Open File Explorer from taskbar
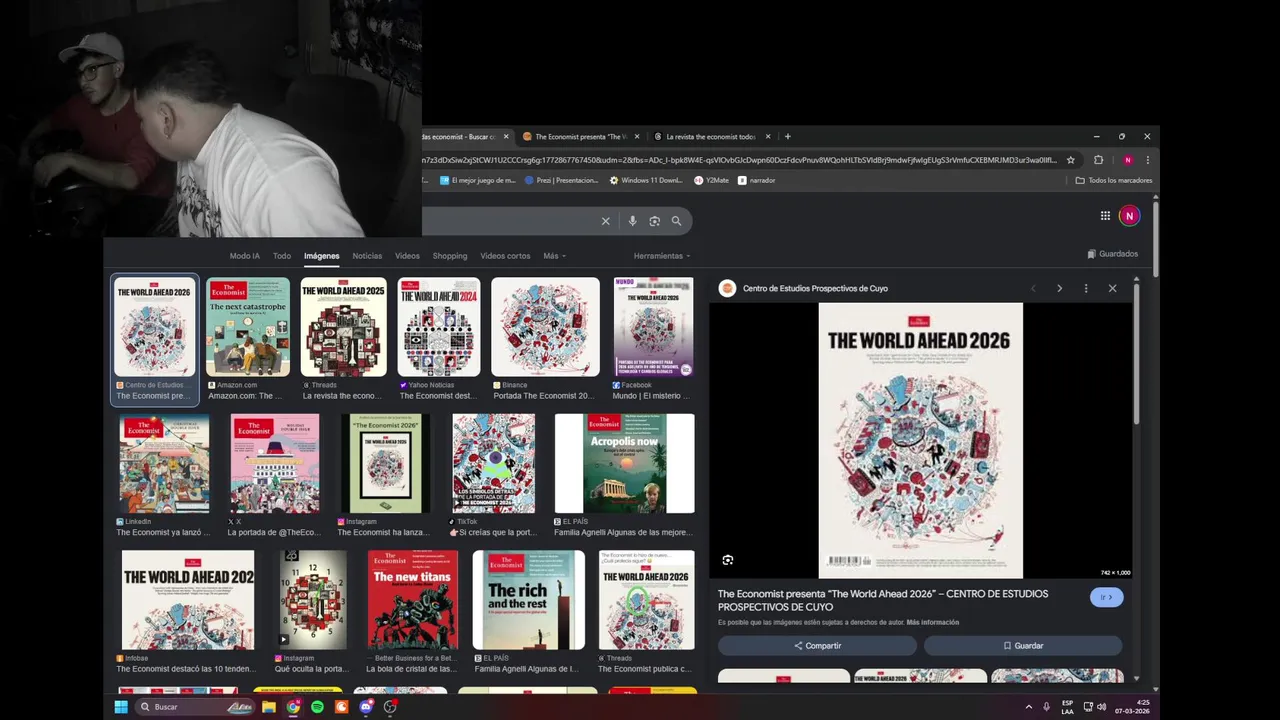This screenshot has height=720, width=1280. point(269,707)
